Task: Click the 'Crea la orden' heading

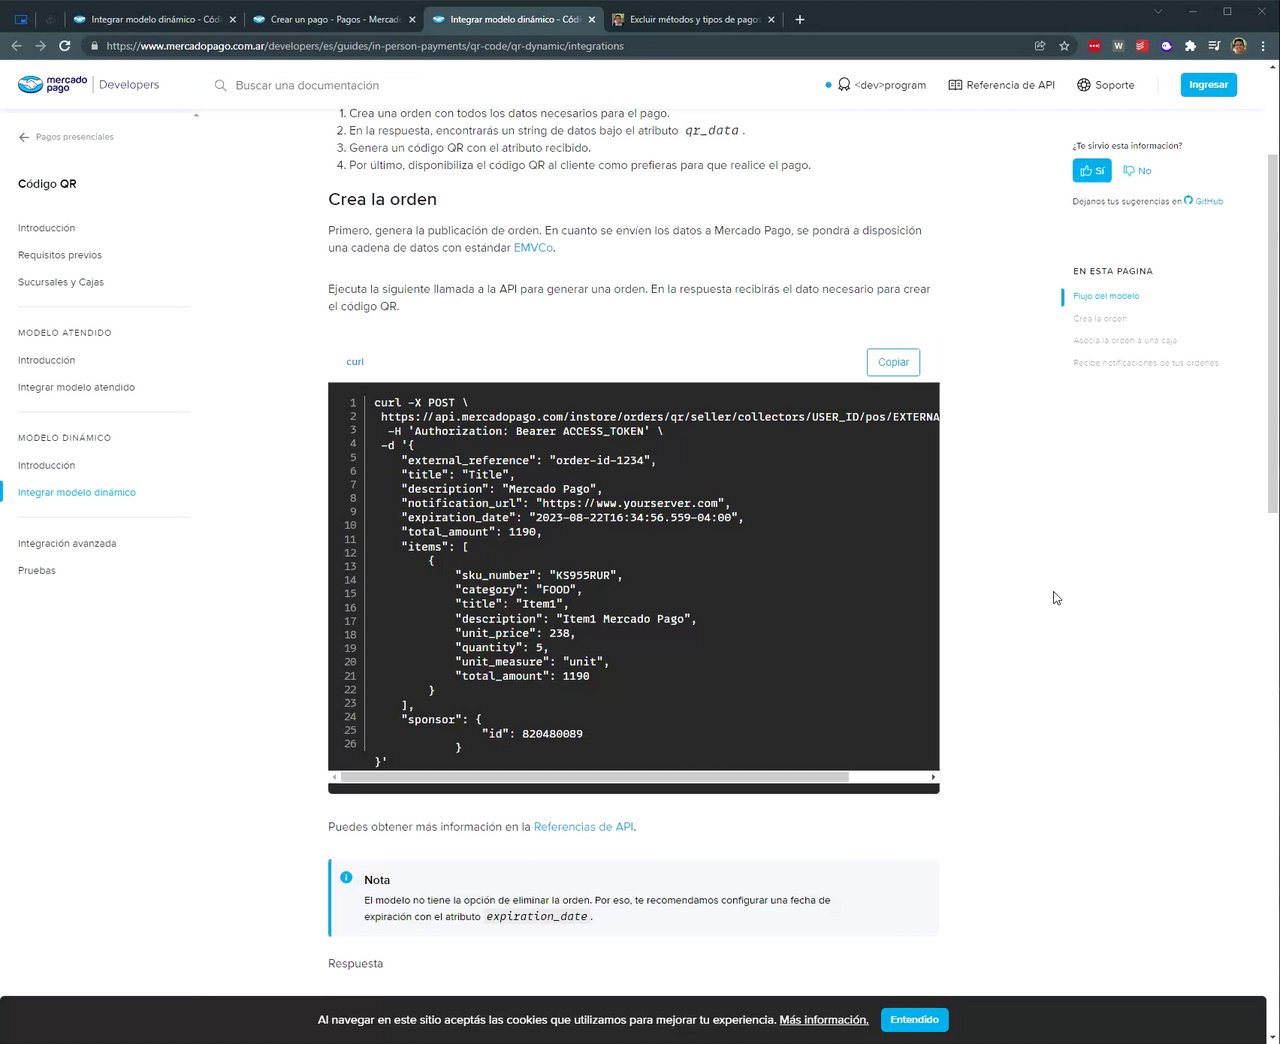Action: pyautogui.click(x=382, y=199)
